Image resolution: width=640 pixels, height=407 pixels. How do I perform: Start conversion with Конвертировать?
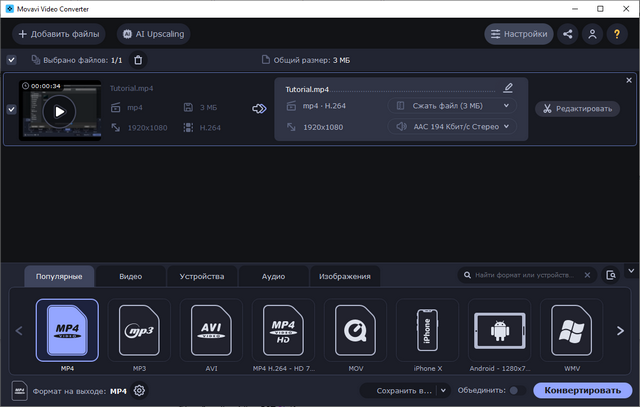(x=583, y=391)
